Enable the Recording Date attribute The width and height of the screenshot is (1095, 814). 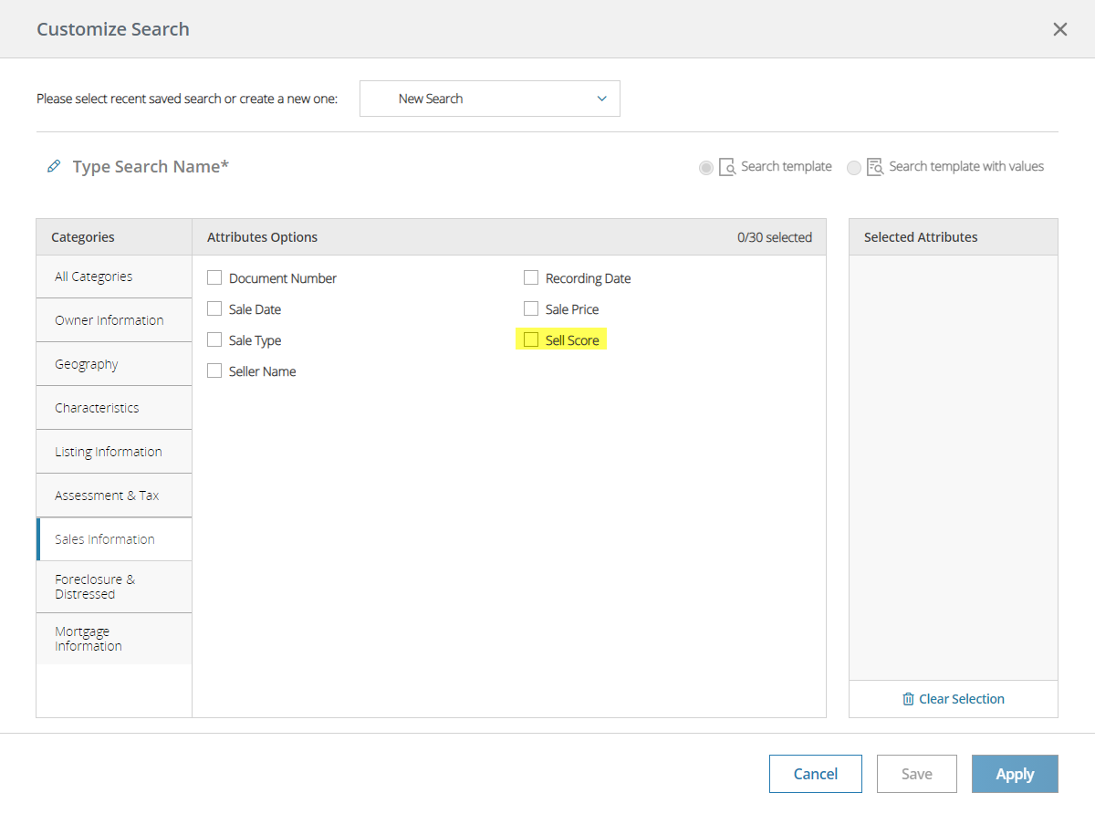(x=530, y=278)
